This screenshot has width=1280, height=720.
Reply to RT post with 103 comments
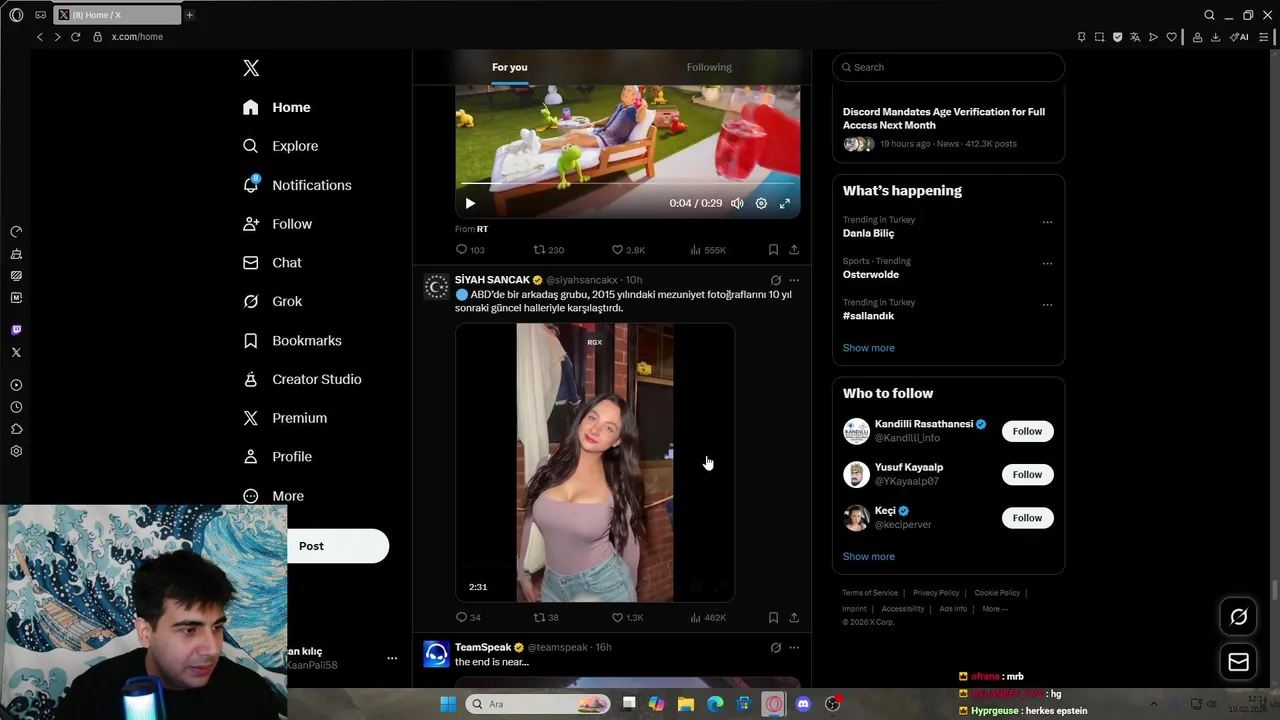click(470, 250)
